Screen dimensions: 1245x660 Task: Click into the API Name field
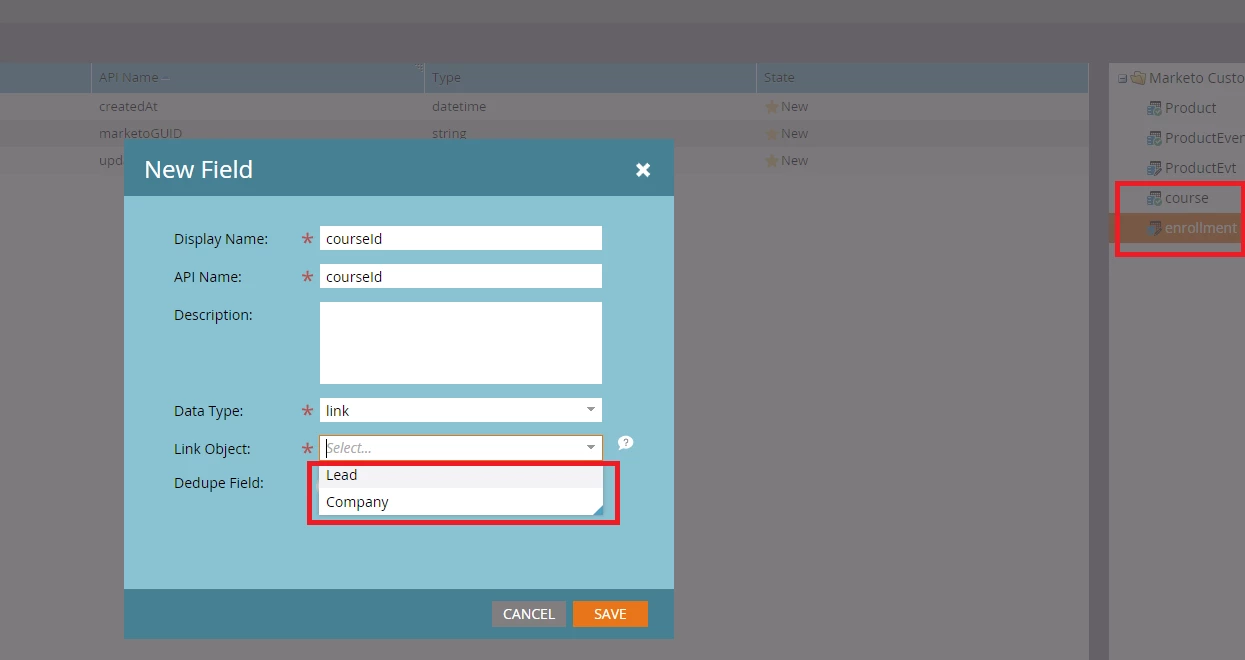coord(461,276)
